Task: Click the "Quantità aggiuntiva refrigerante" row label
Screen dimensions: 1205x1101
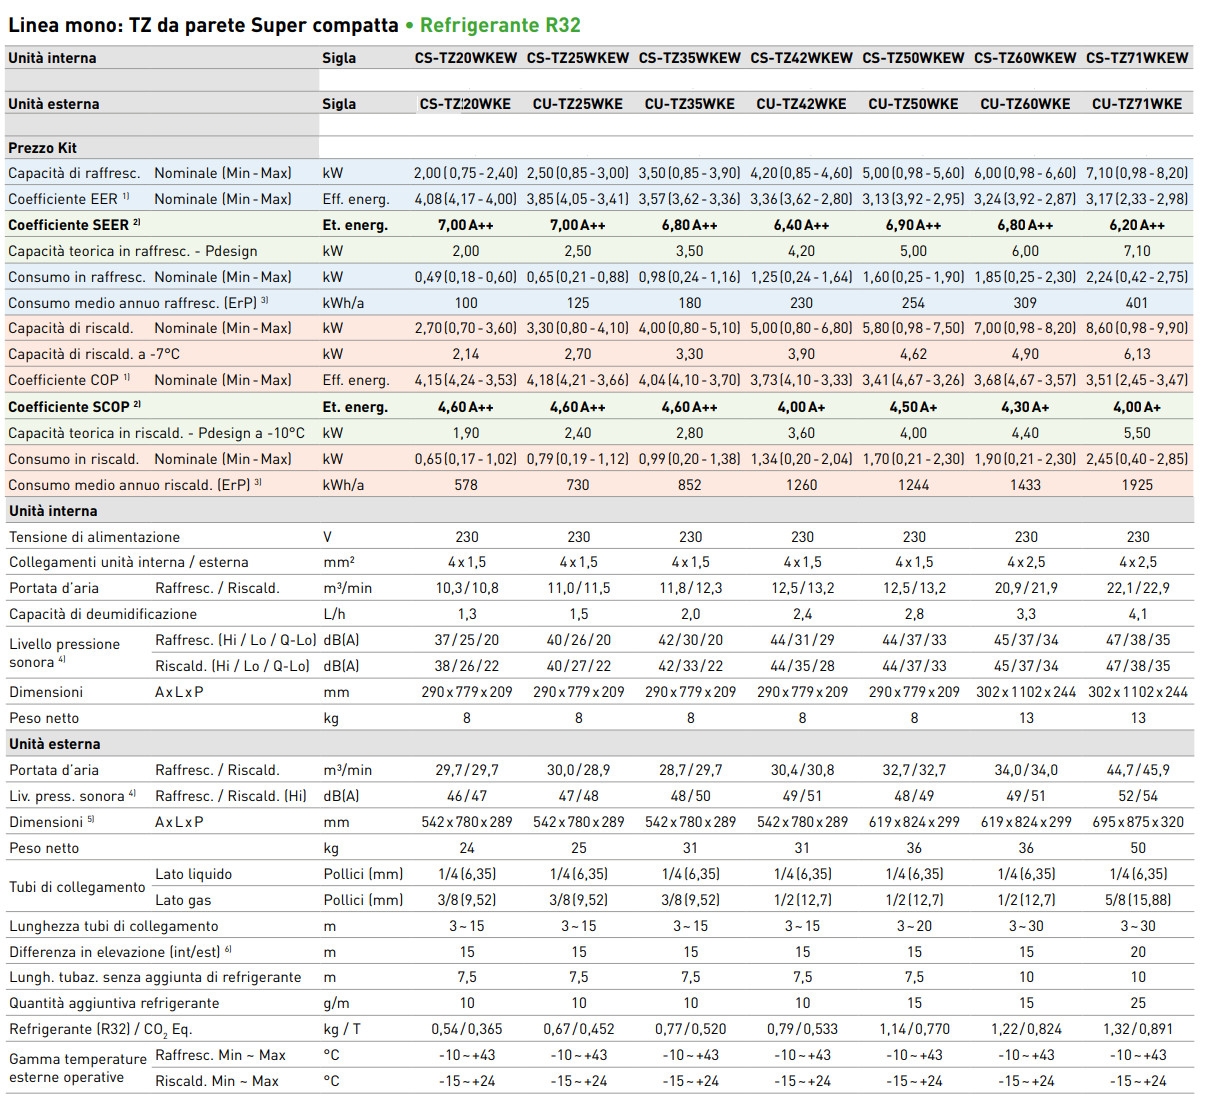Action: coord(114,1003)
